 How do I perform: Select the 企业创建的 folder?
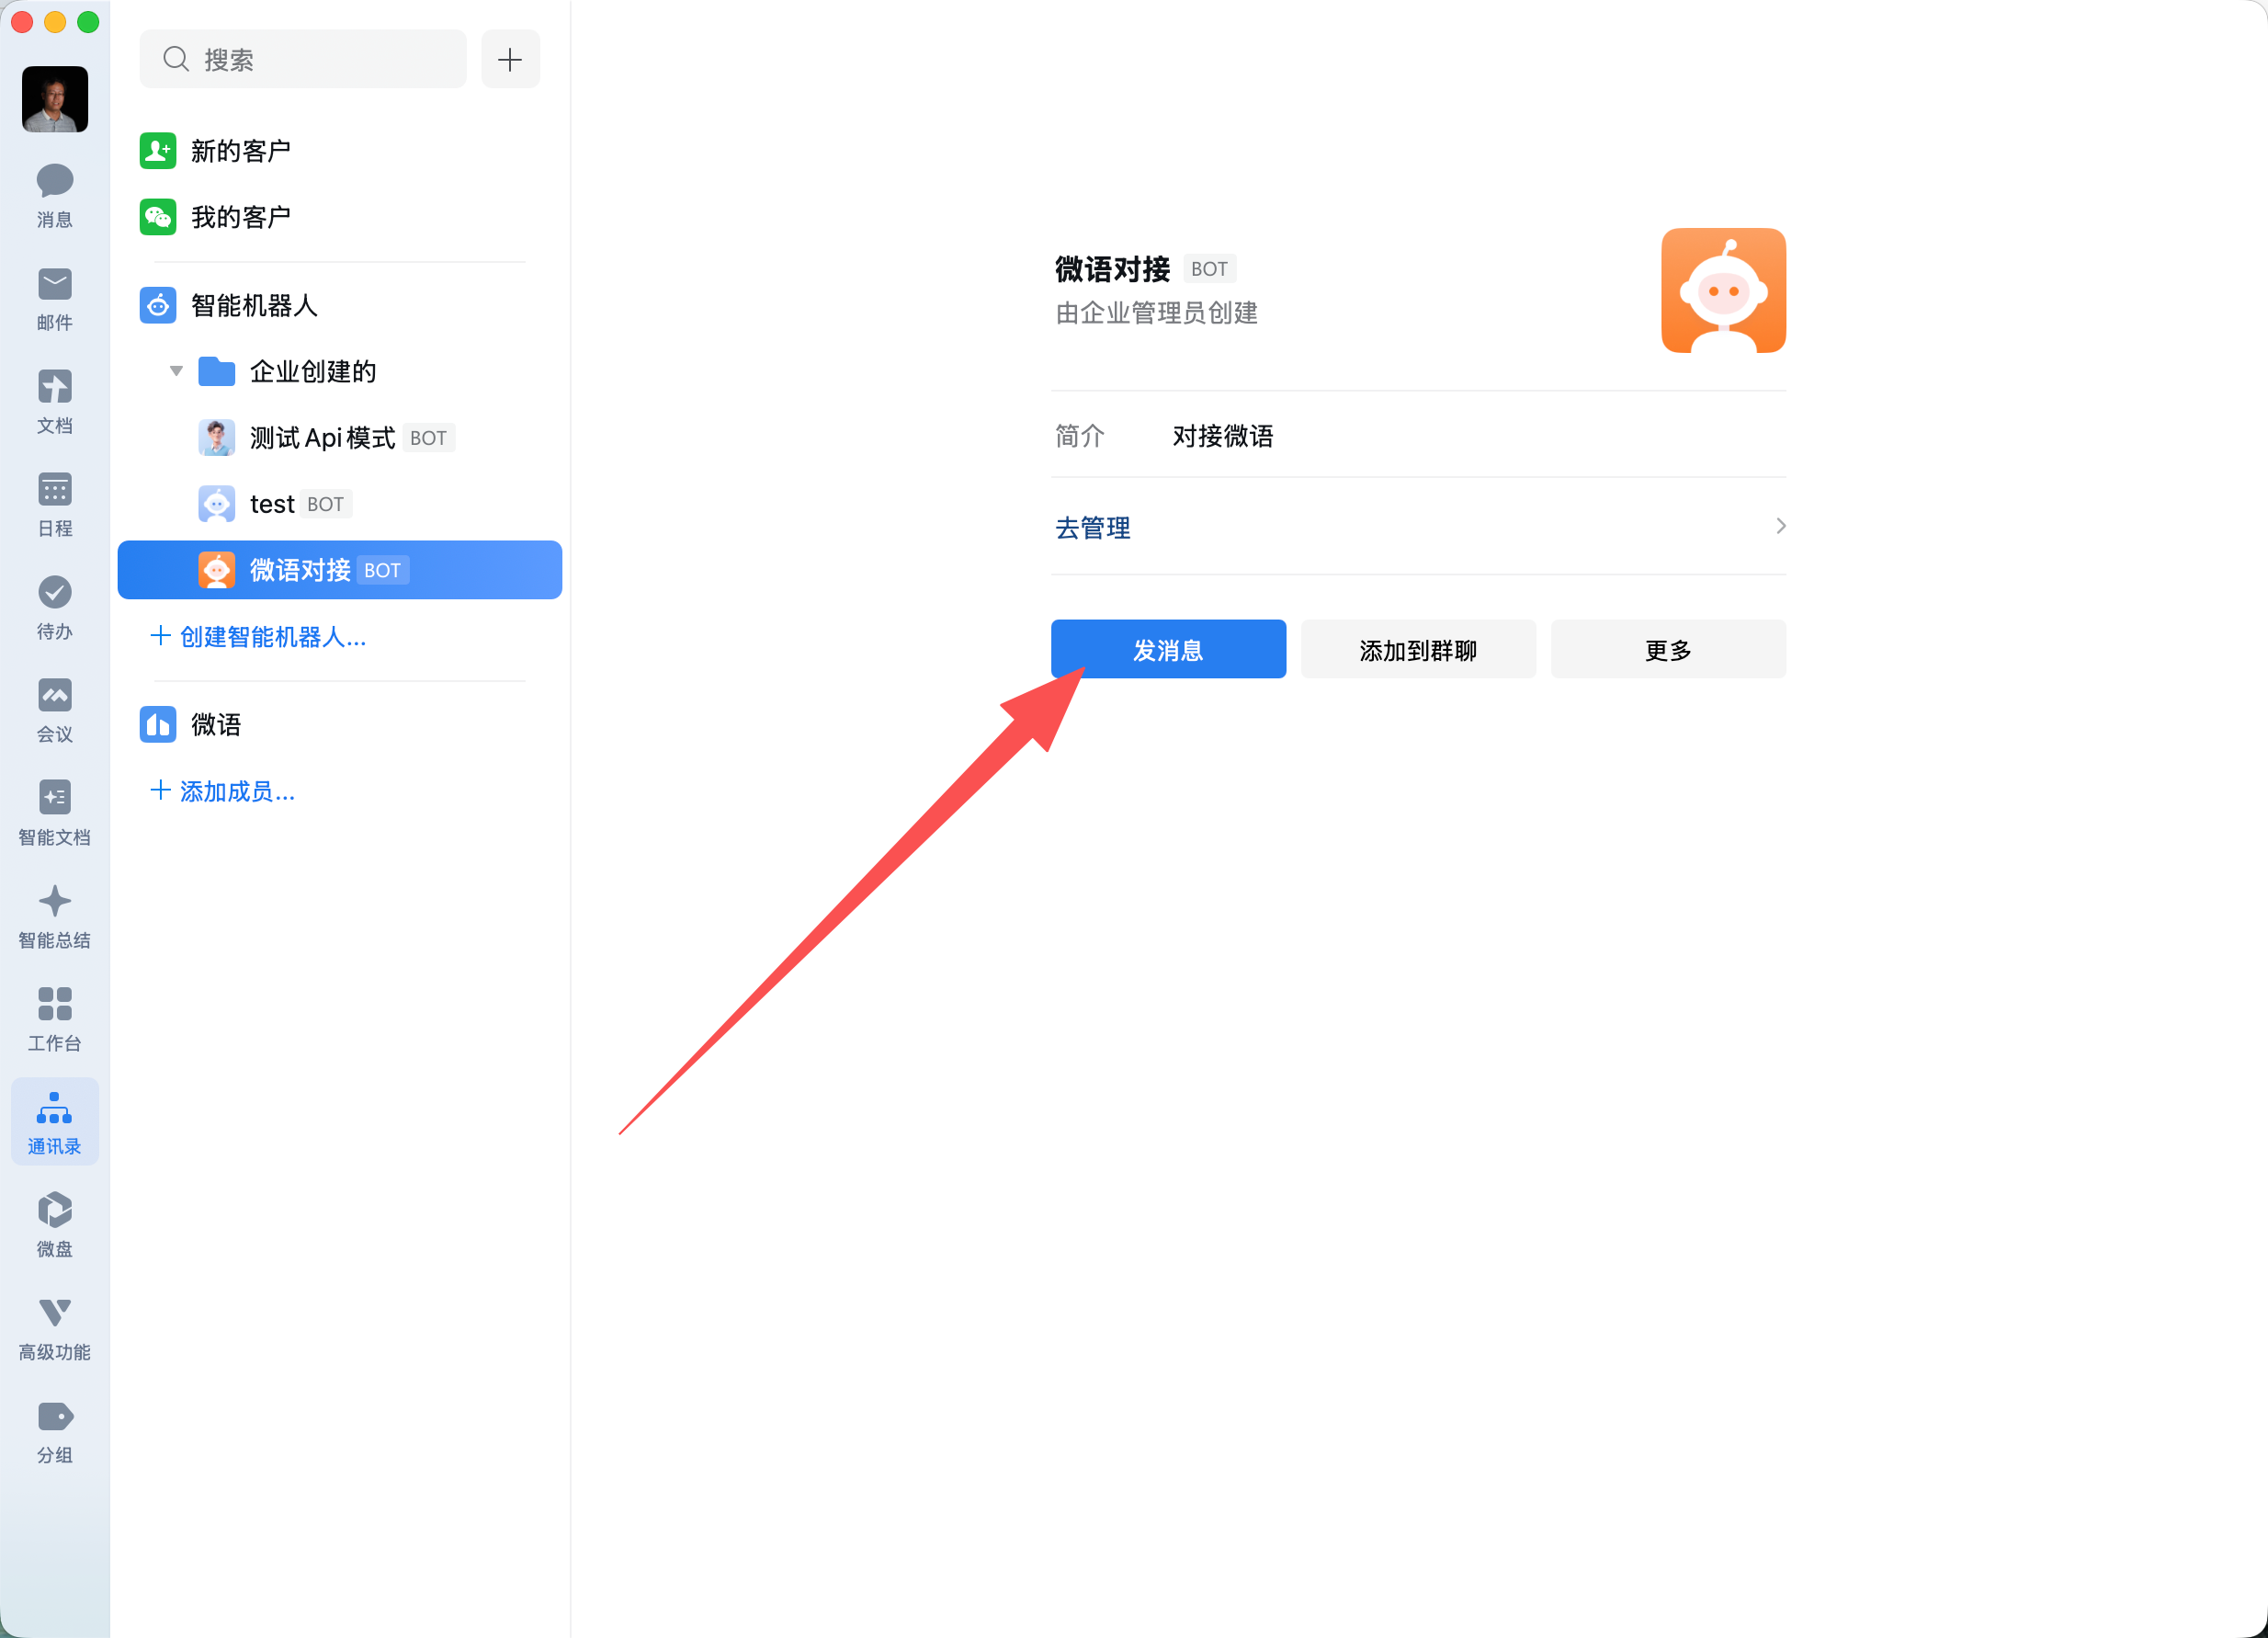coord(340,372)
